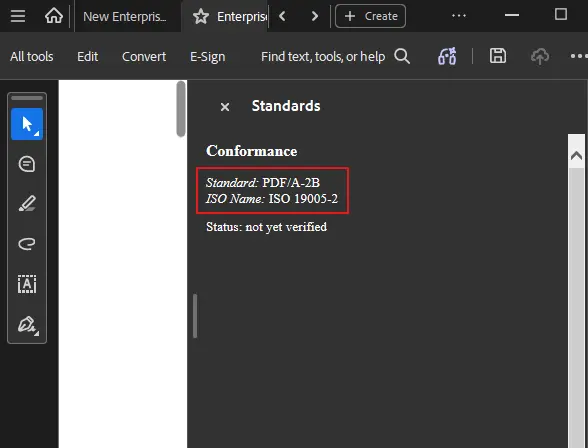Click the Standard: PDF/A-2B text

click(x=262, y=183)
